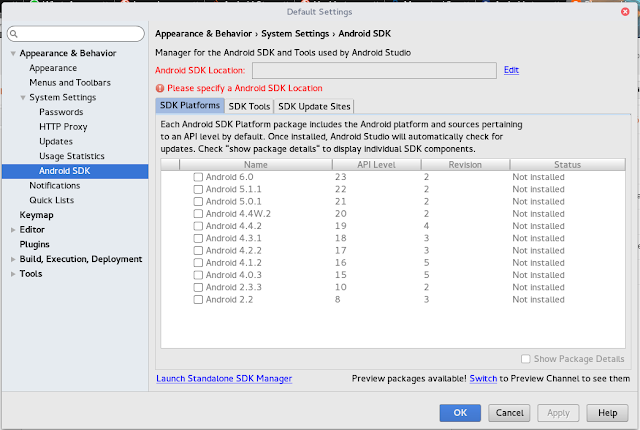Image resolution: width=640 pixels, height=430 pixels.
Task: Tick the Android 2.2 checkbox
Action: 198,299
